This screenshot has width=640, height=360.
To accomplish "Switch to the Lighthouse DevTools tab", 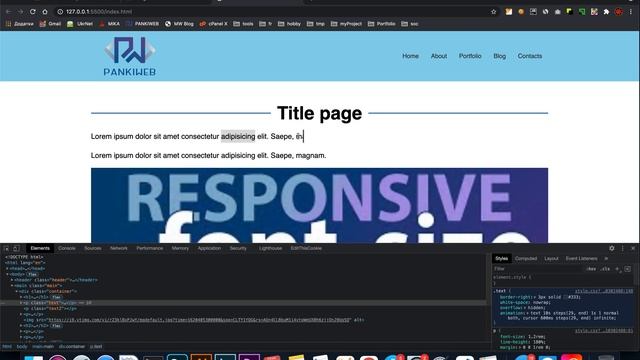I will 270,248.
